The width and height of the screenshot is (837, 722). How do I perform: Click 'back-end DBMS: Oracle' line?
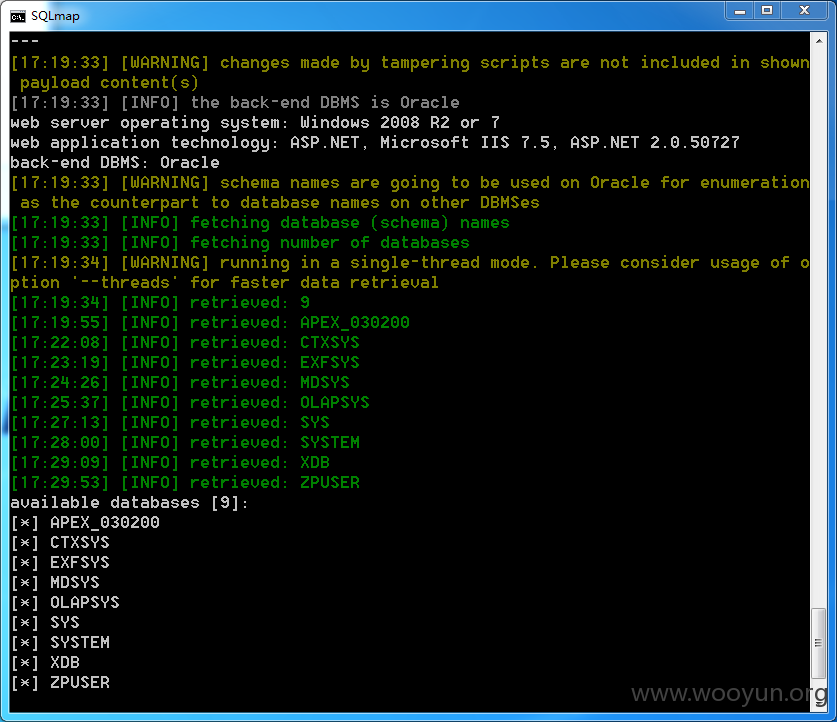[x=115, y=163]
